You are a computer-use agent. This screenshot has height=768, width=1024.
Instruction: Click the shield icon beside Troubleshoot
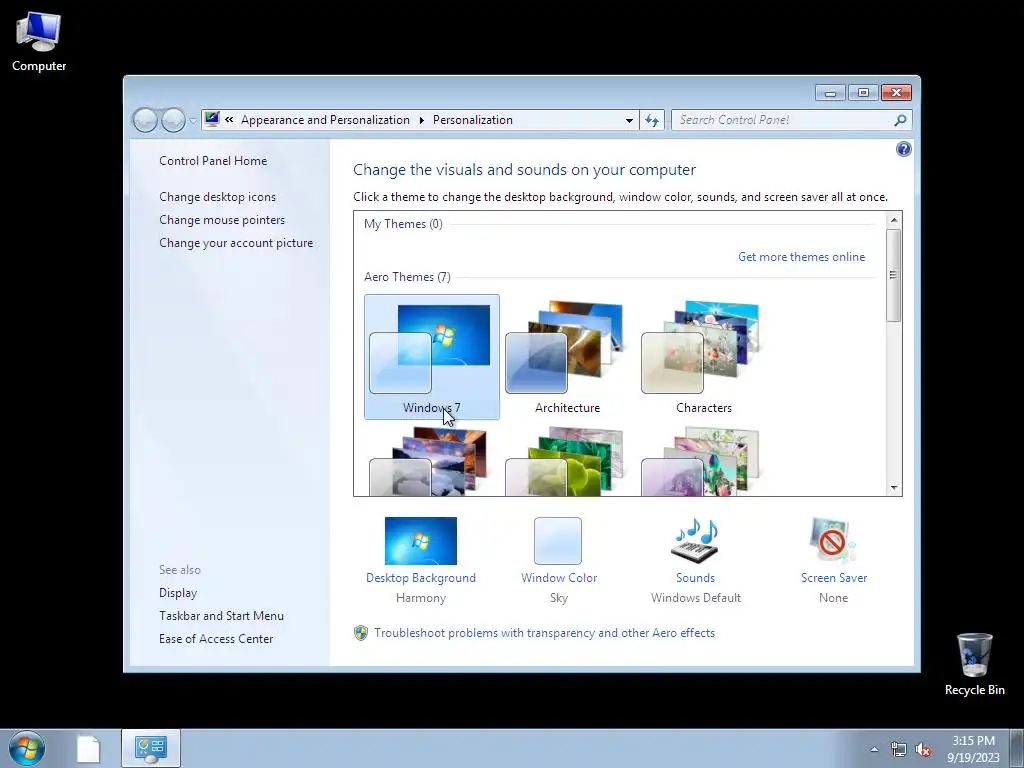pos(360,633)
